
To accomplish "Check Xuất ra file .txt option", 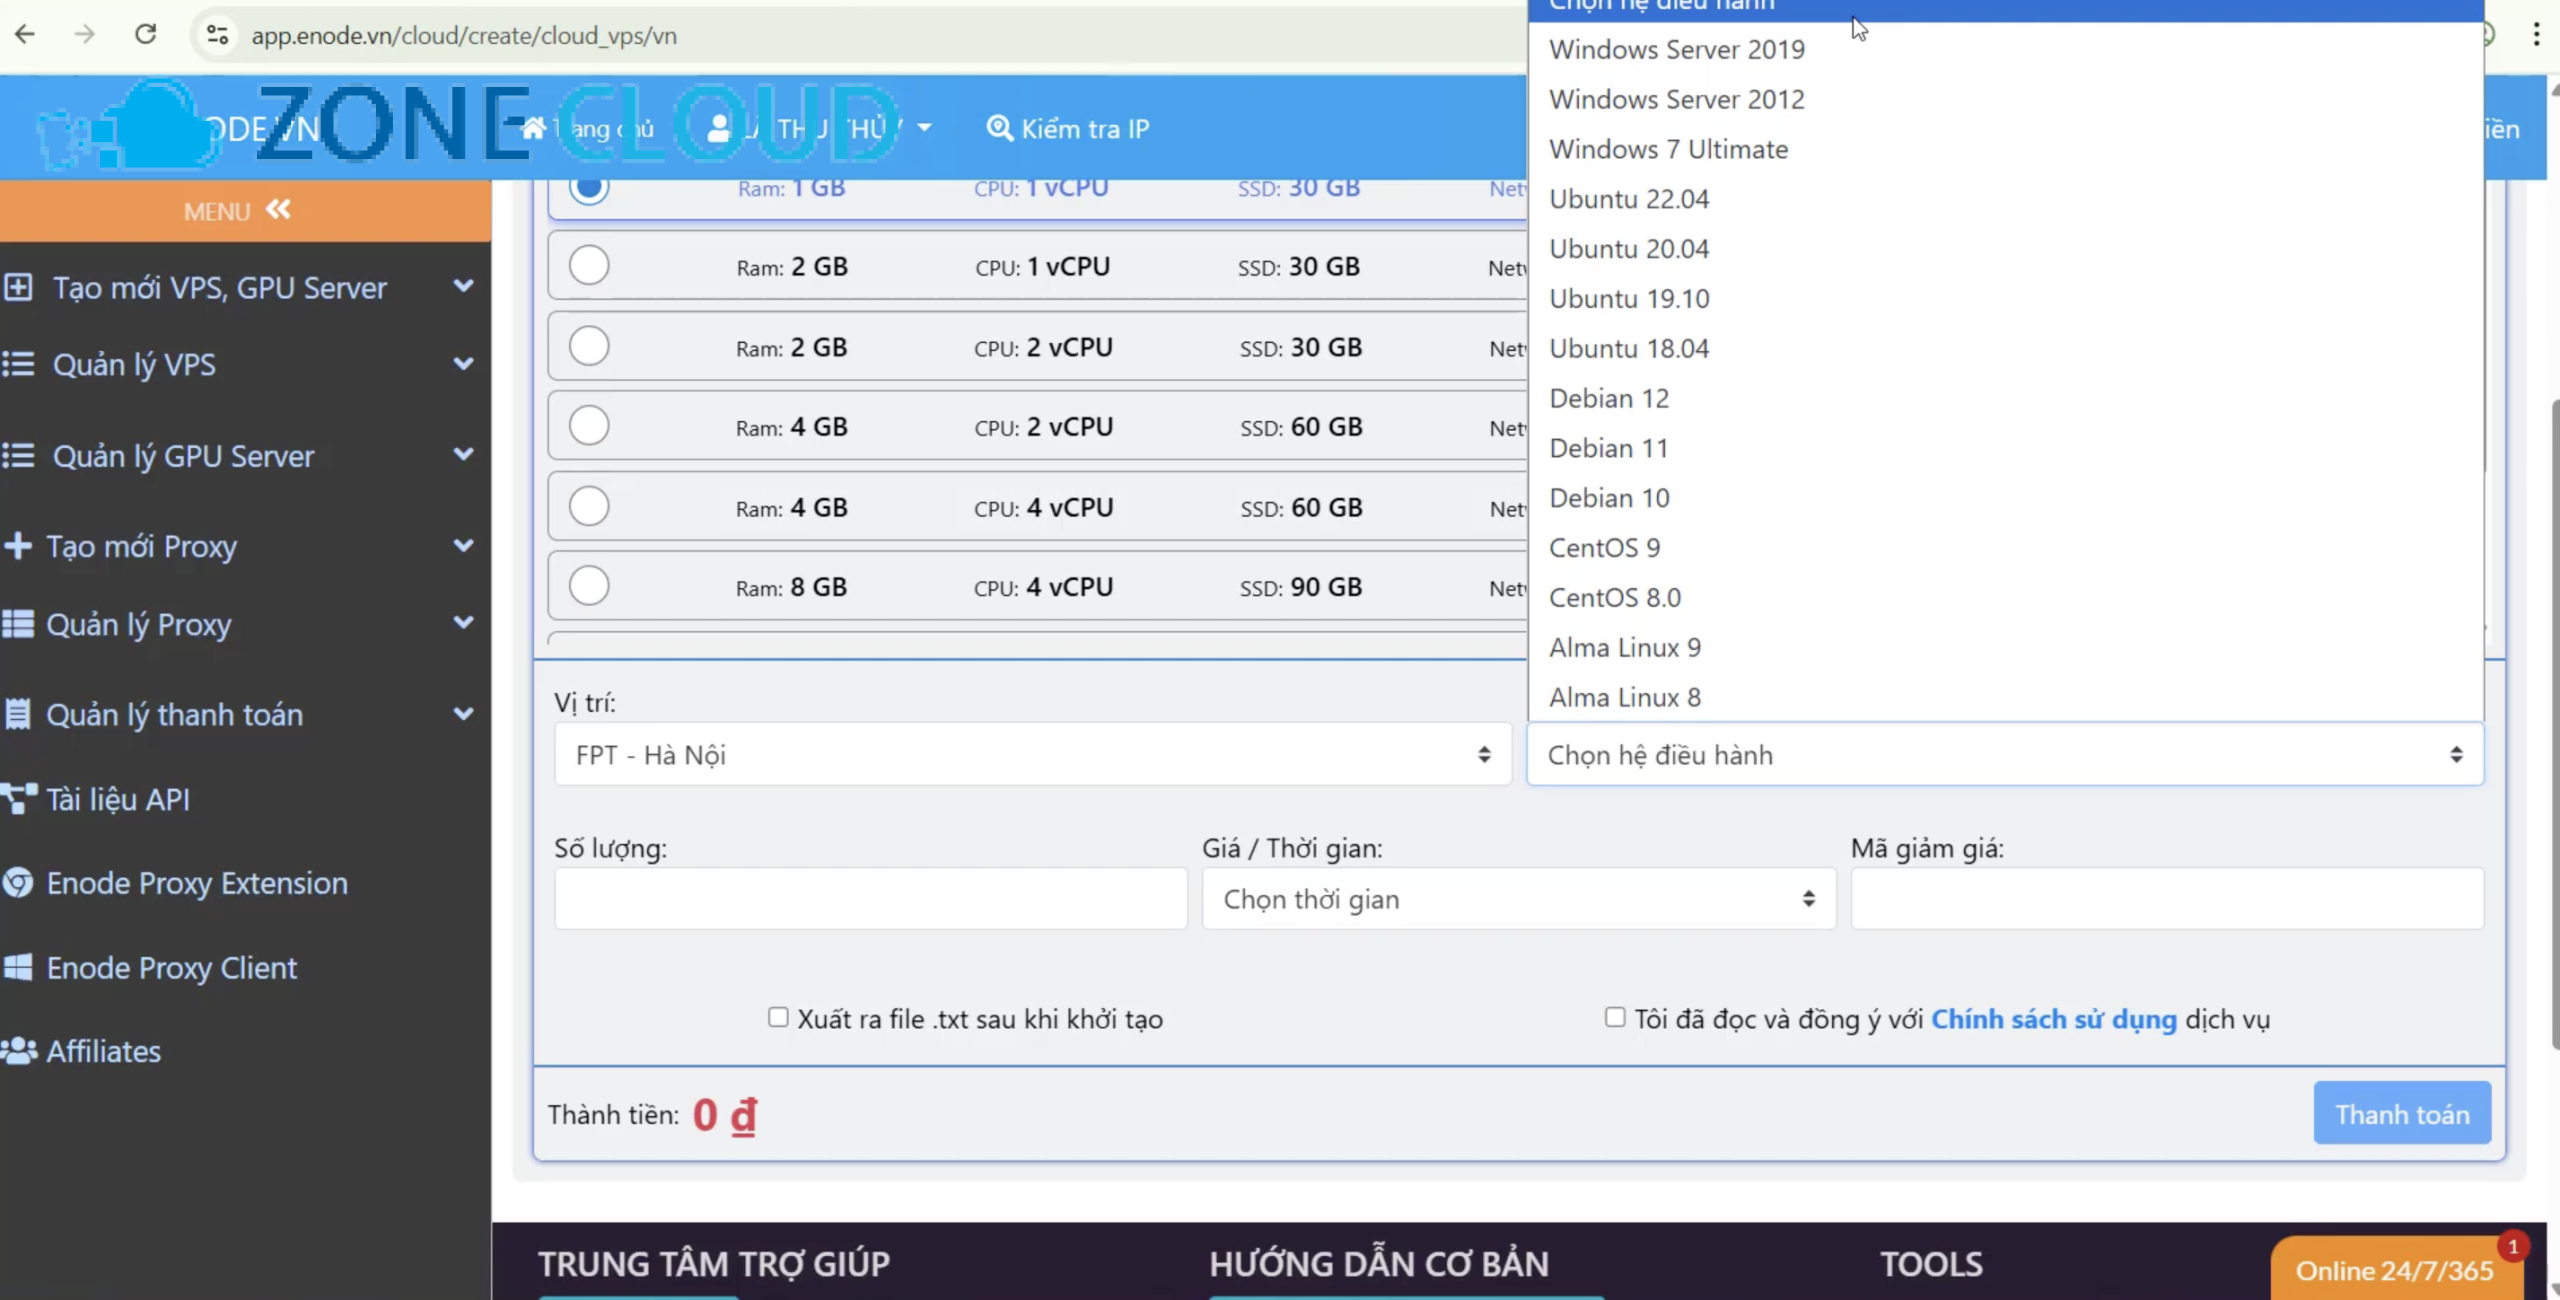I will click(778, 1017).
